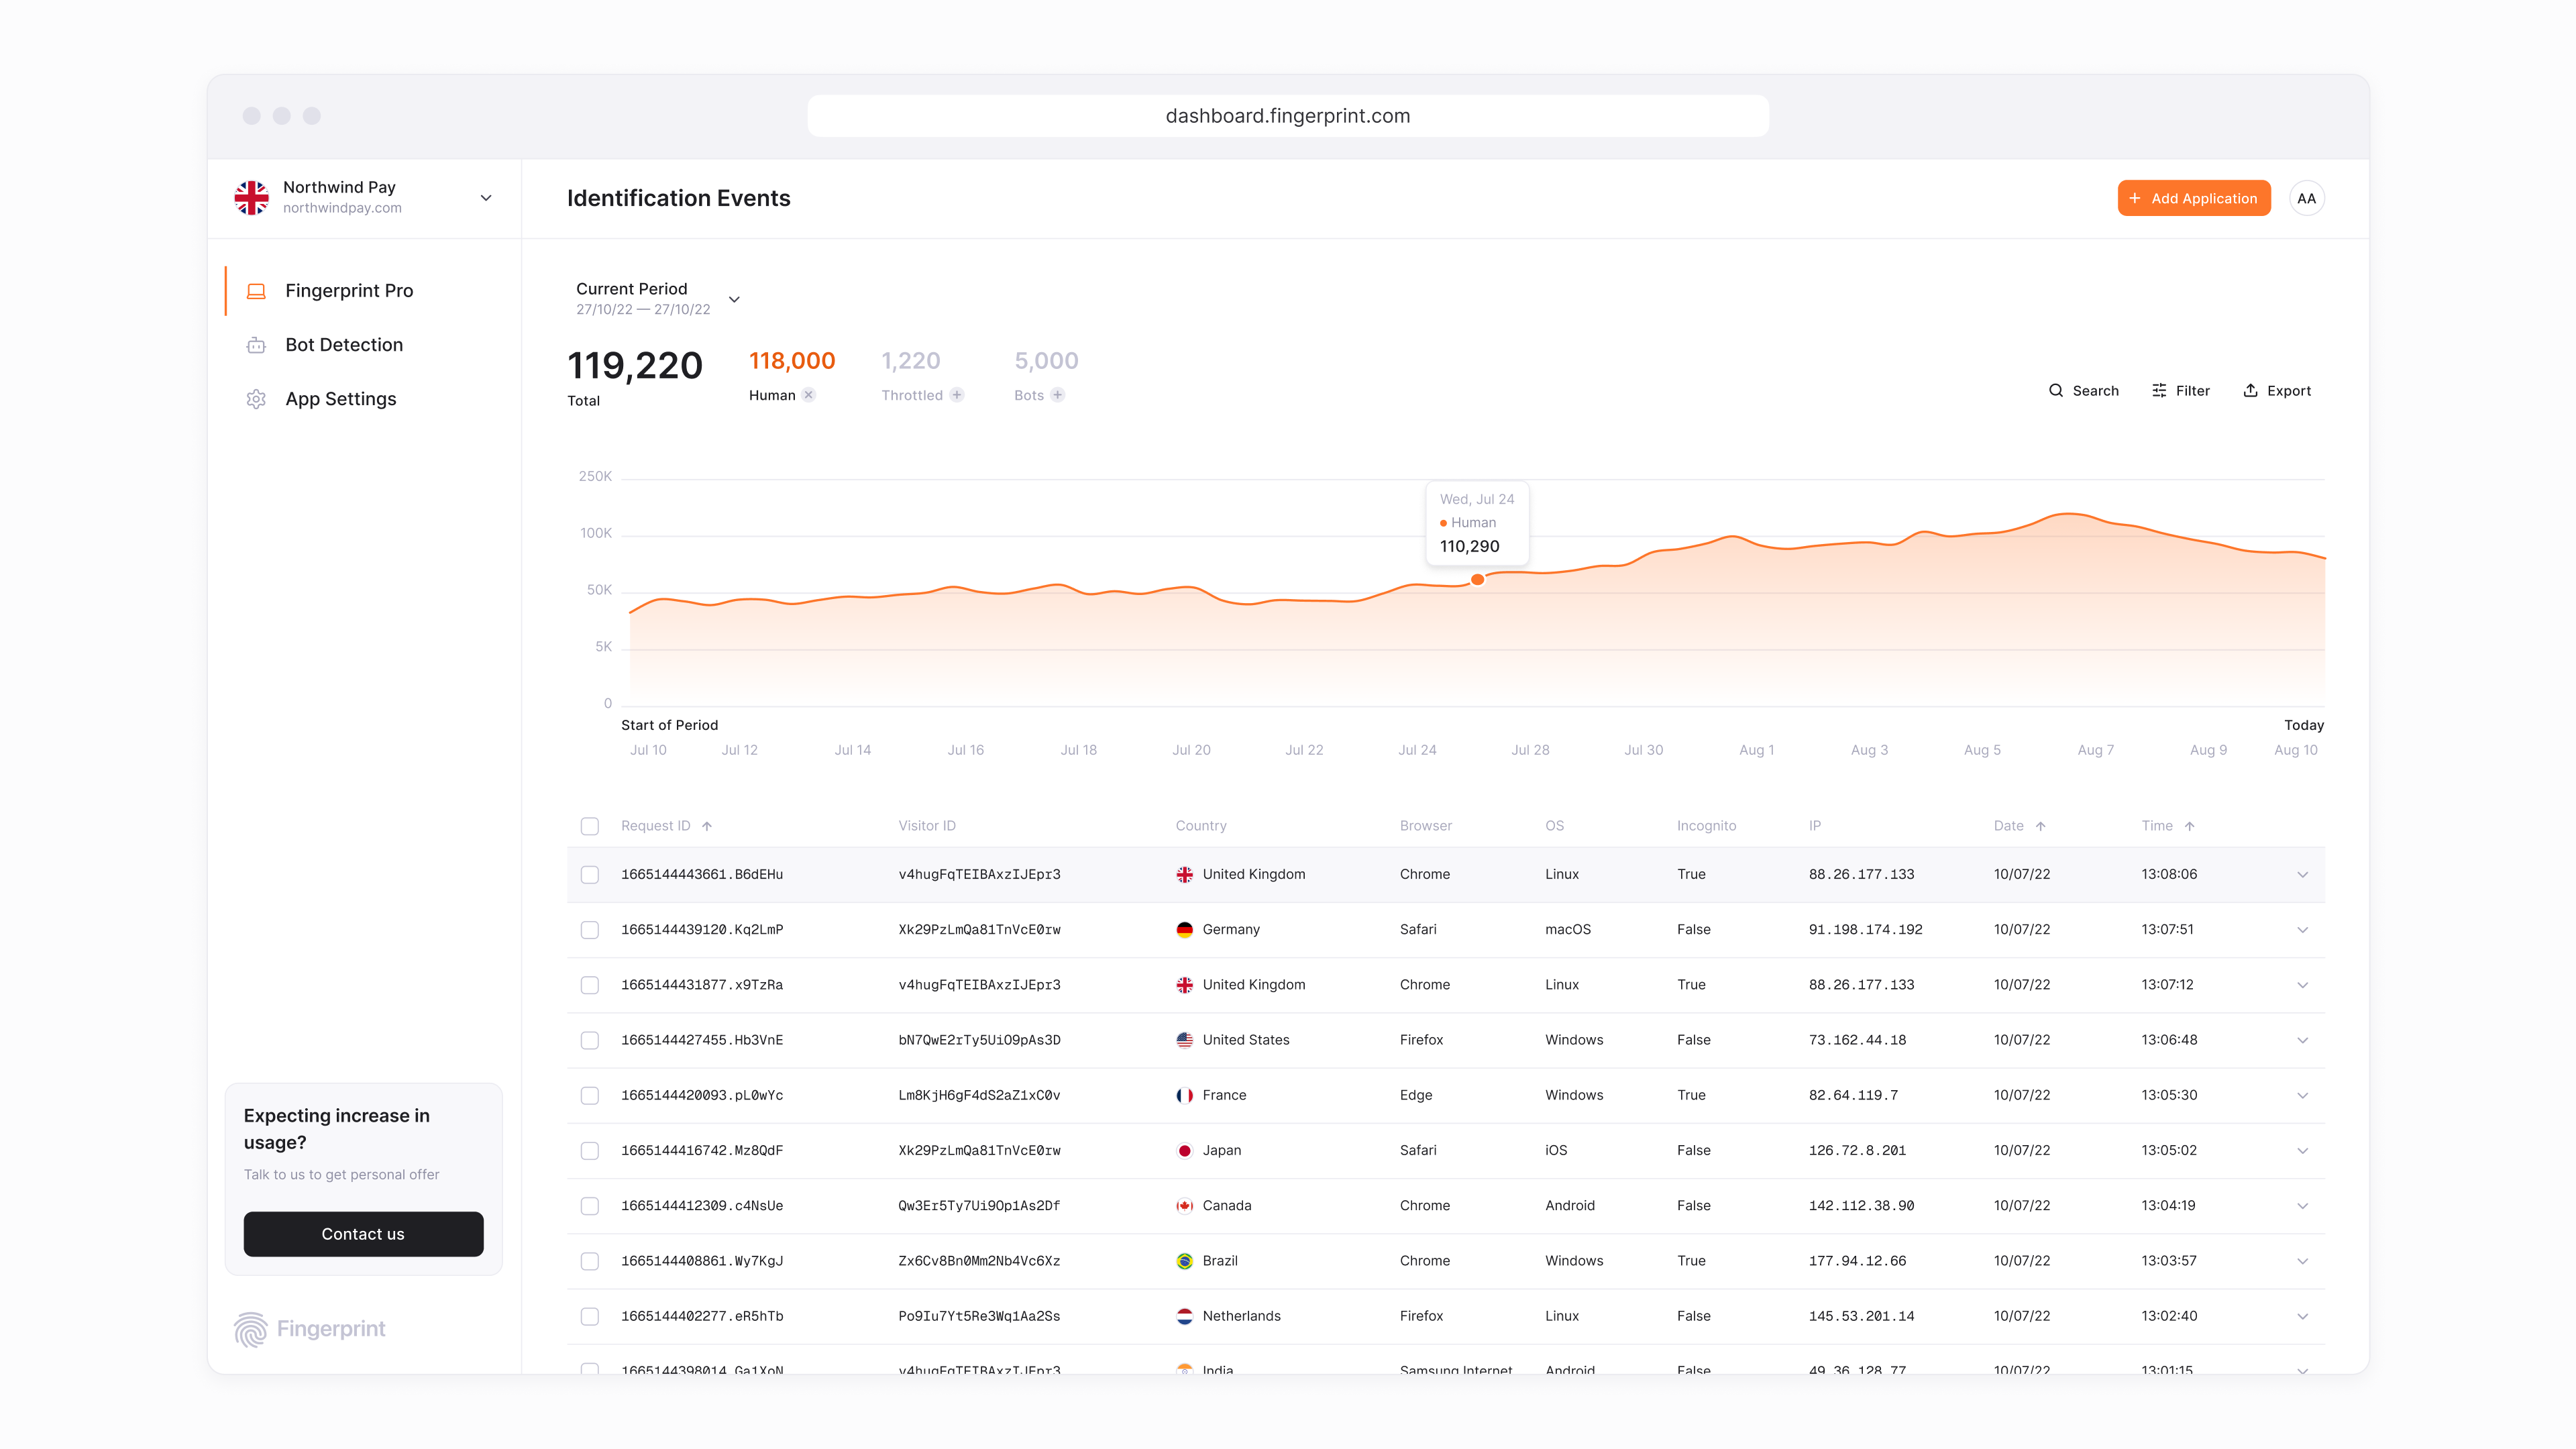The image size is (2576, 1449).
Task: Check the row 1665144443661.B6dEHu checkbox
Action: [x=590, y=875]
